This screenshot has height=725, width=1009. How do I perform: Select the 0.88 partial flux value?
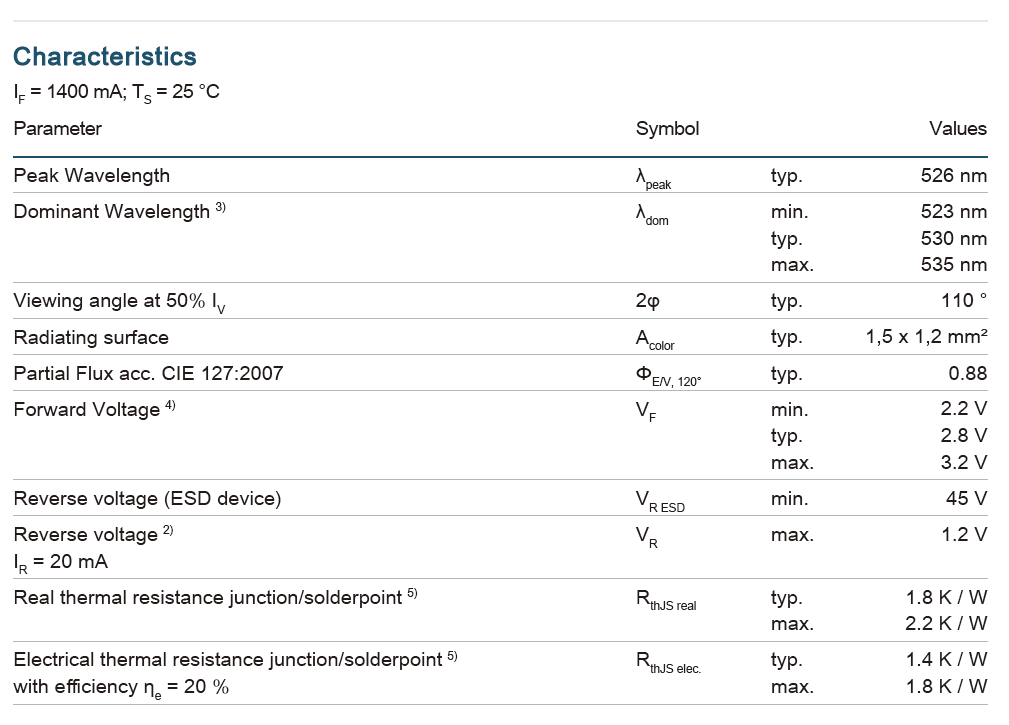[967, 374]
